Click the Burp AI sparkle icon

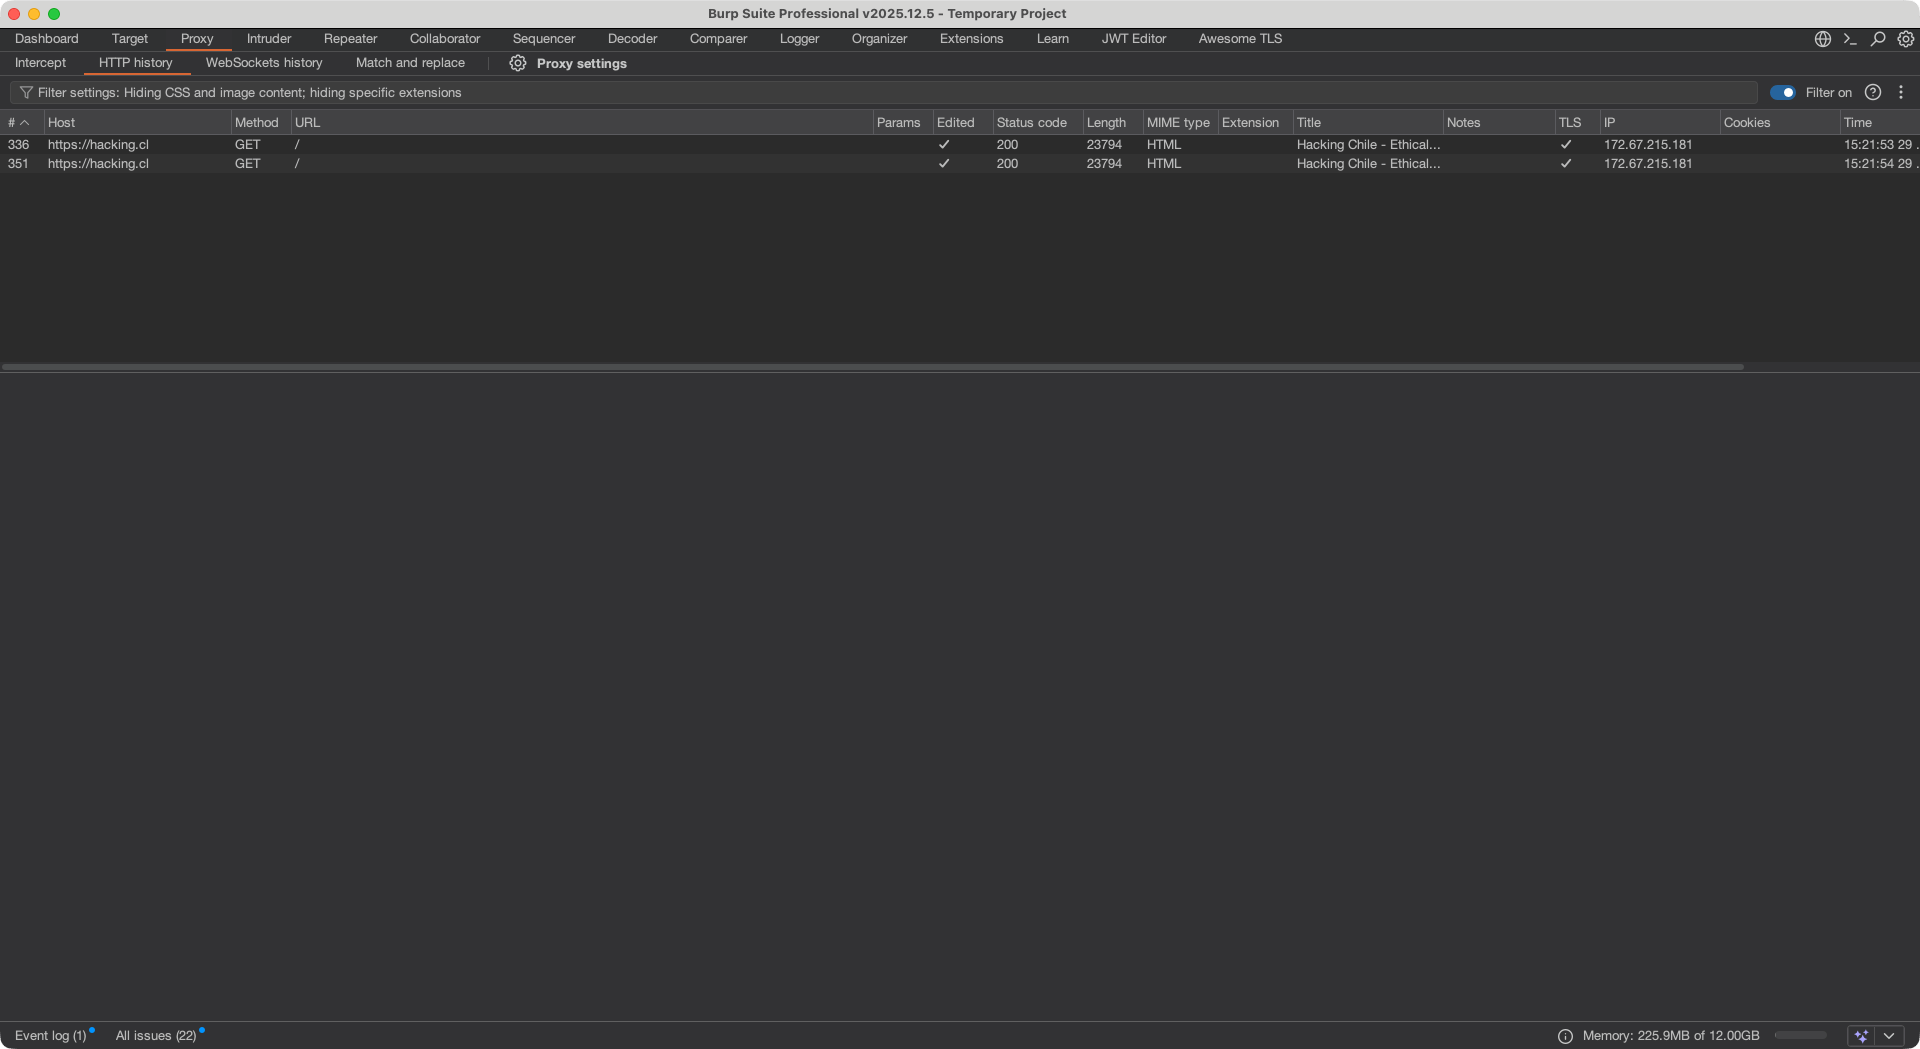(1861, 1036)
